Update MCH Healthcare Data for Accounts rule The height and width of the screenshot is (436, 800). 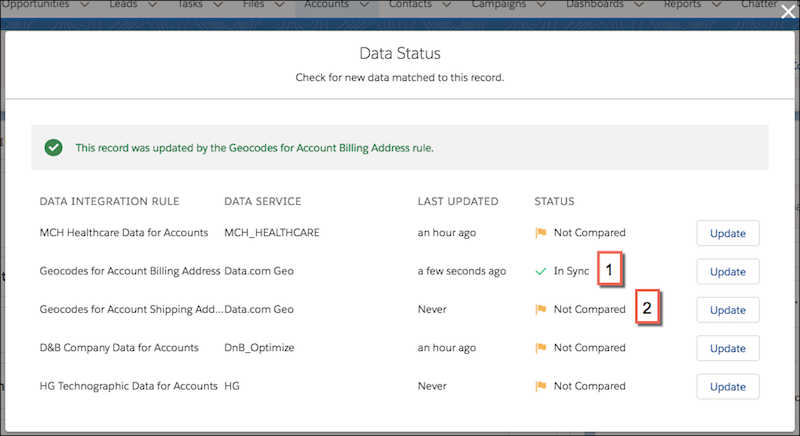(728, 233)
